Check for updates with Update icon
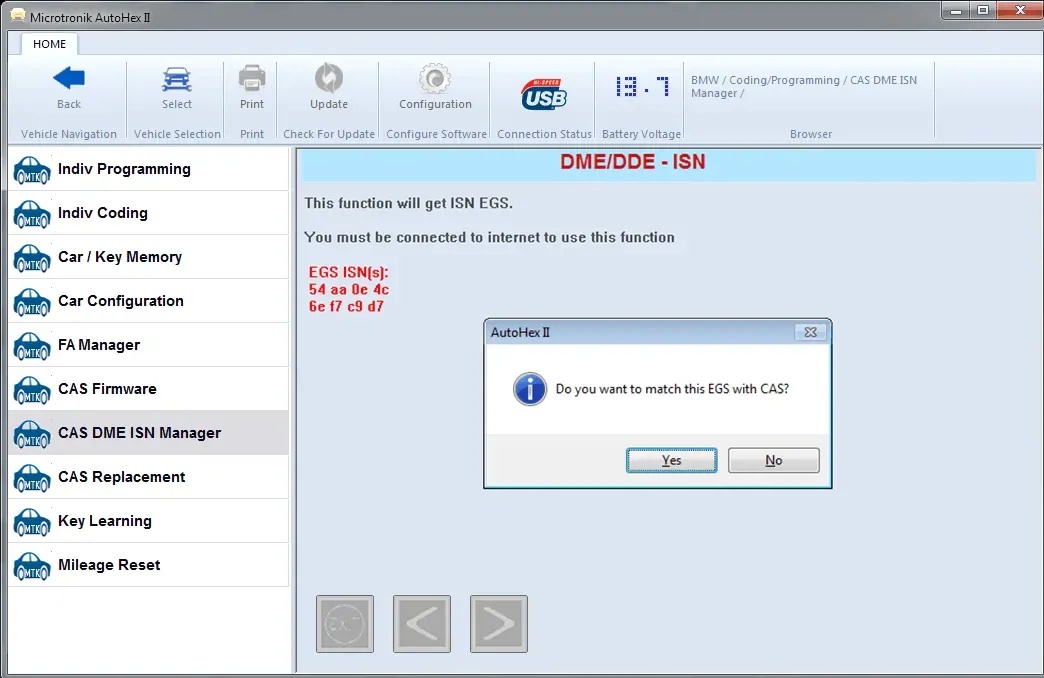Viewport: 1044px width, 678px height. coord(329,78)
